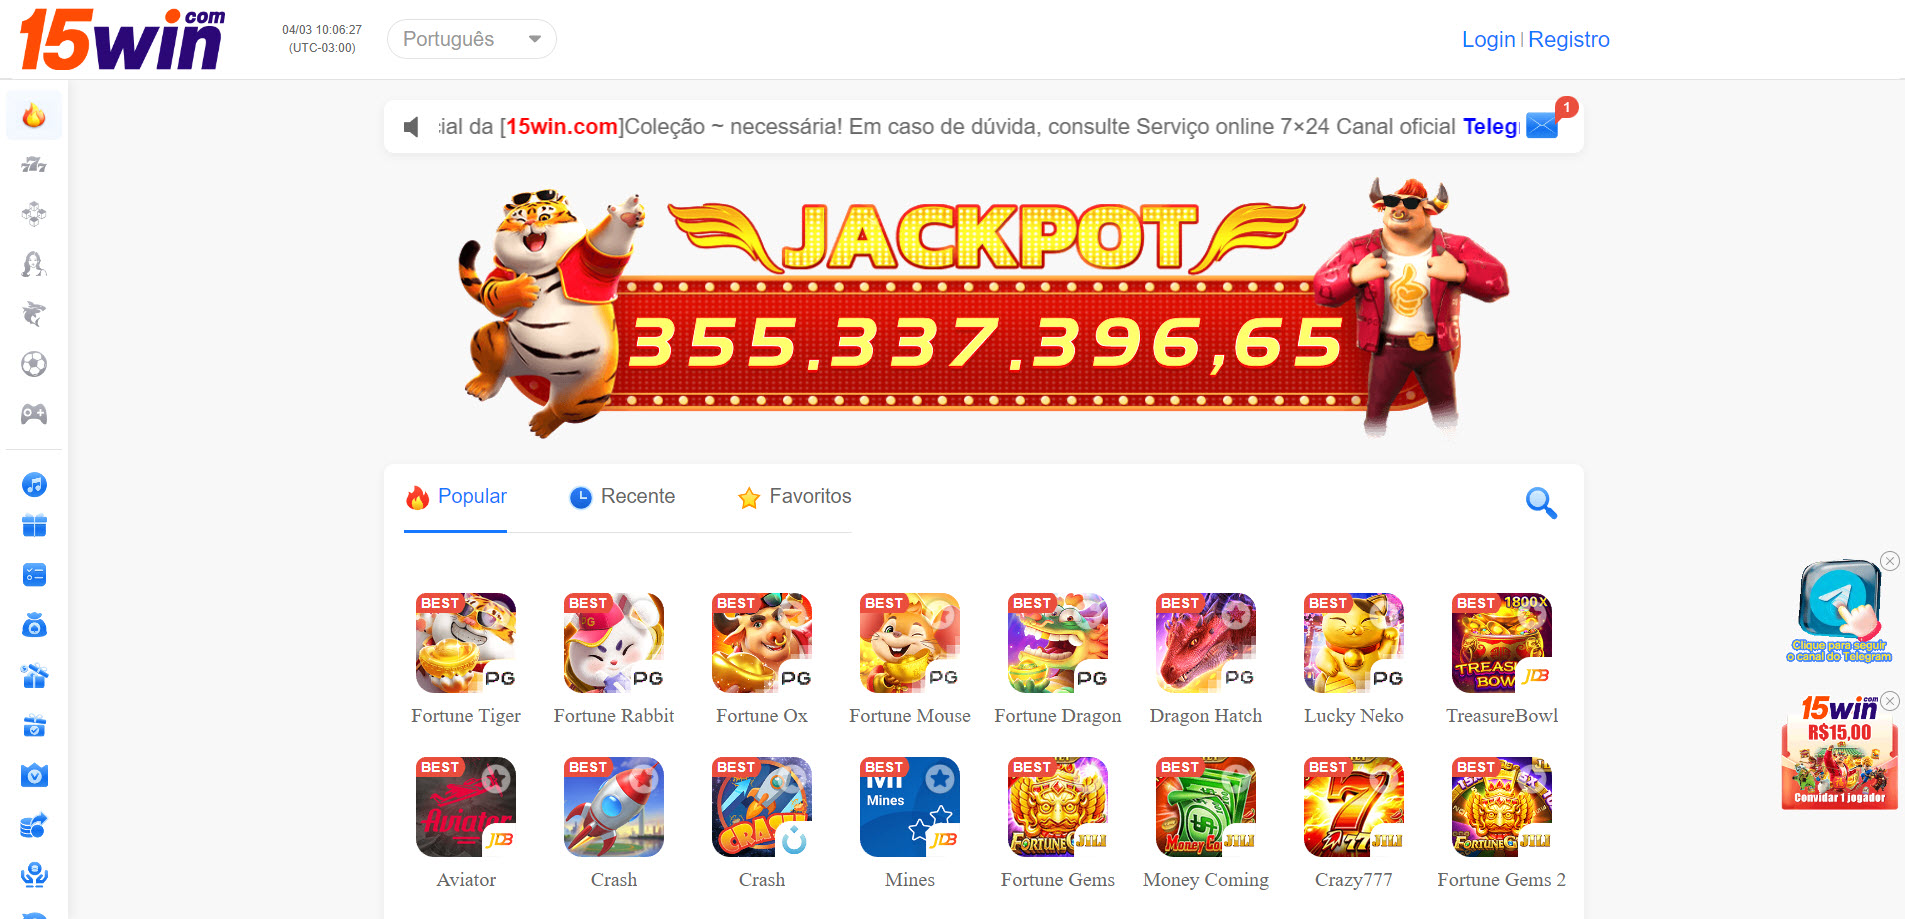The width and height of the screenshot is (1905, 919).
Task: Click the music note sidebar icon
Action: pyautogui.click(x=34, y=485)
